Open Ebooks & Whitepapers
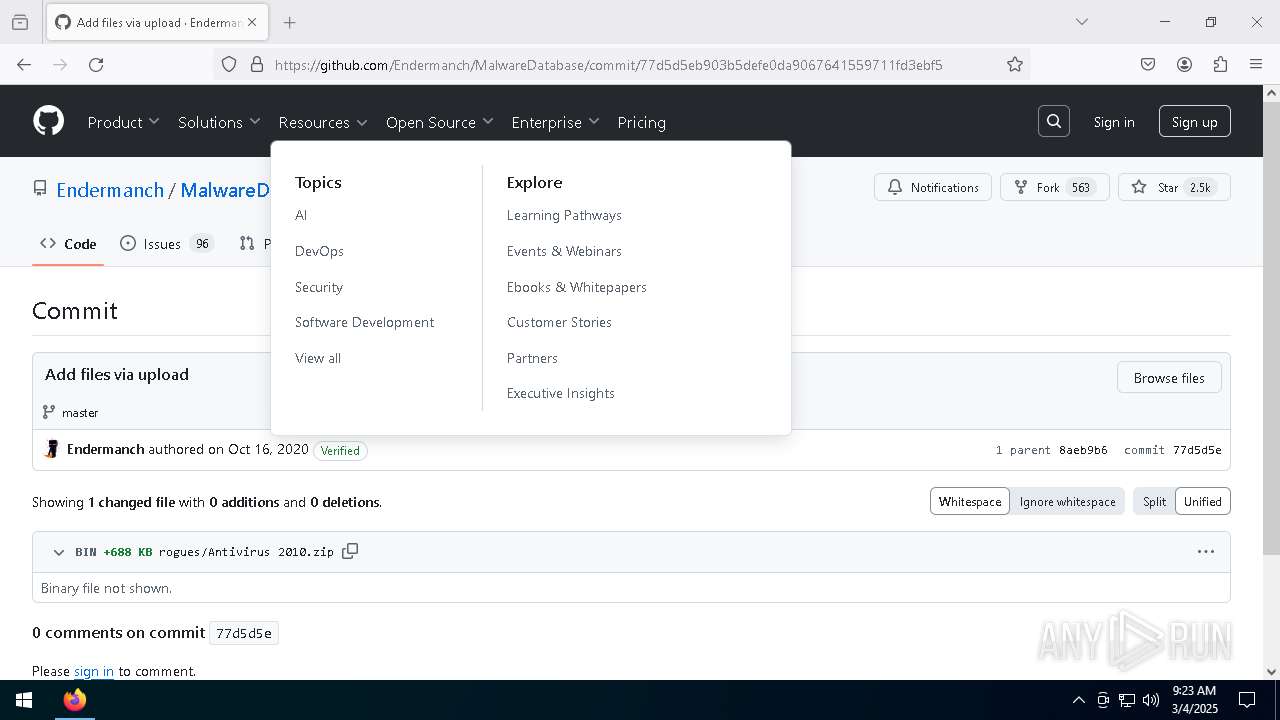 click(x=577, y=287)
